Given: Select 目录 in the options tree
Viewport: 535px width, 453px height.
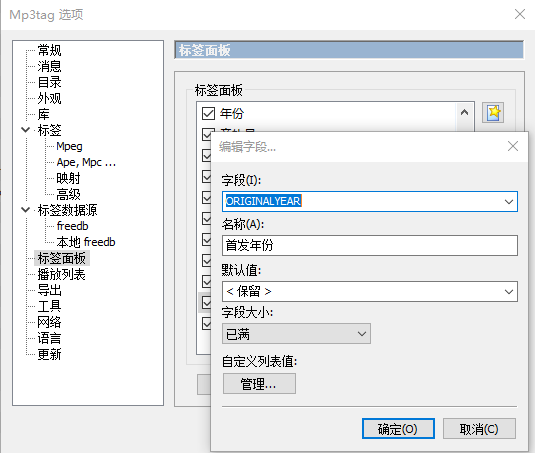Looking at the screenshot, I should 49,82.
